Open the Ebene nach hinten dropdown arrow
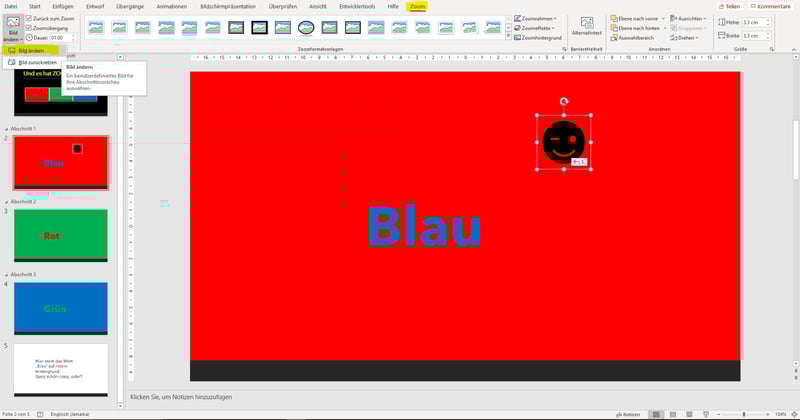The image size is (800, 420). click(x=665, y=29)
